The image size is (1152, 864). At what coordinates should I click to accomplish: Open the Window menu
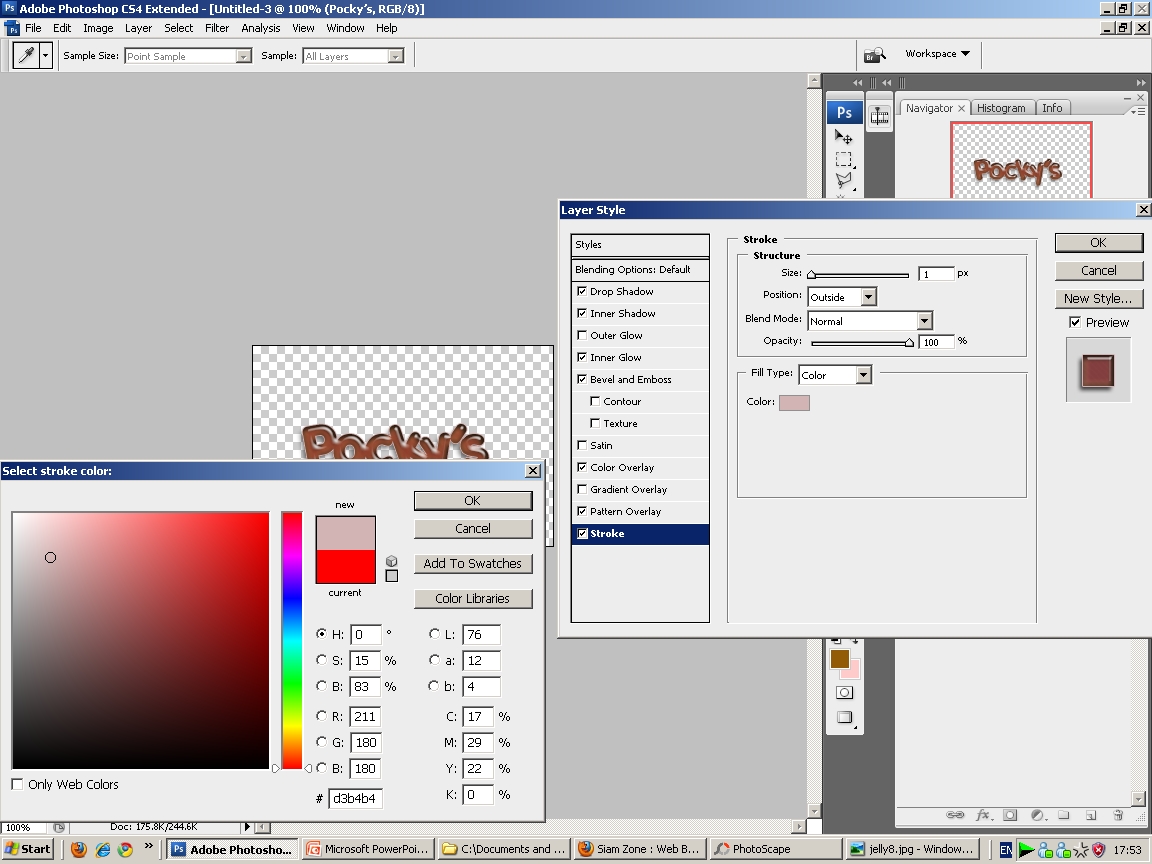pos(345,28)
